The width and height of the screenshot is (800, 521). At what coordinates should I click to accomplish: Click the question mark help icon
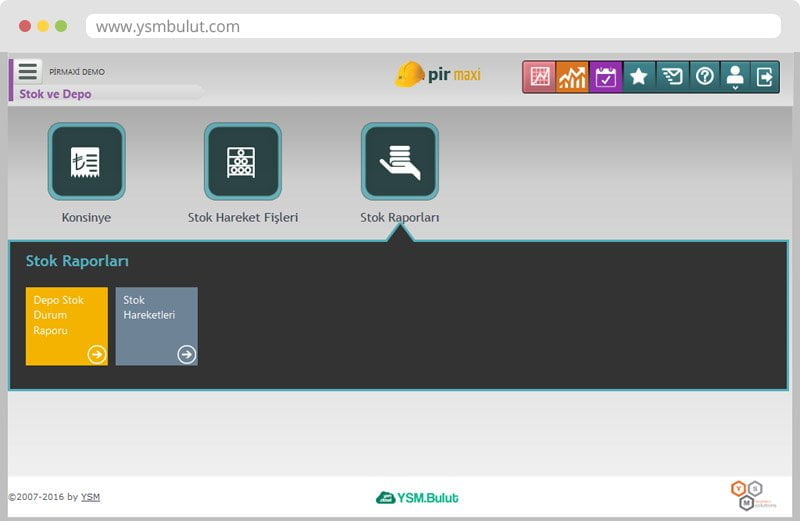click(x=705, y=77)
